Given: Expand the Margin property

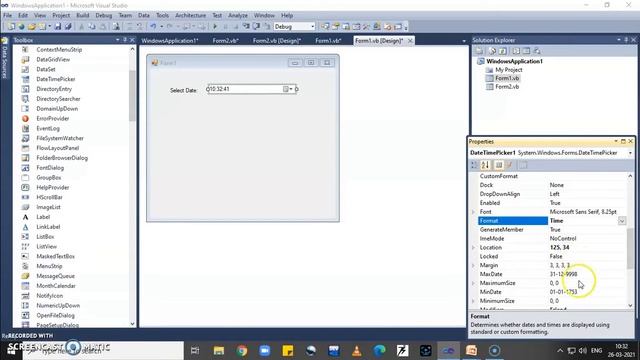Looking at the screenshot, I should [x=473, y=265].
